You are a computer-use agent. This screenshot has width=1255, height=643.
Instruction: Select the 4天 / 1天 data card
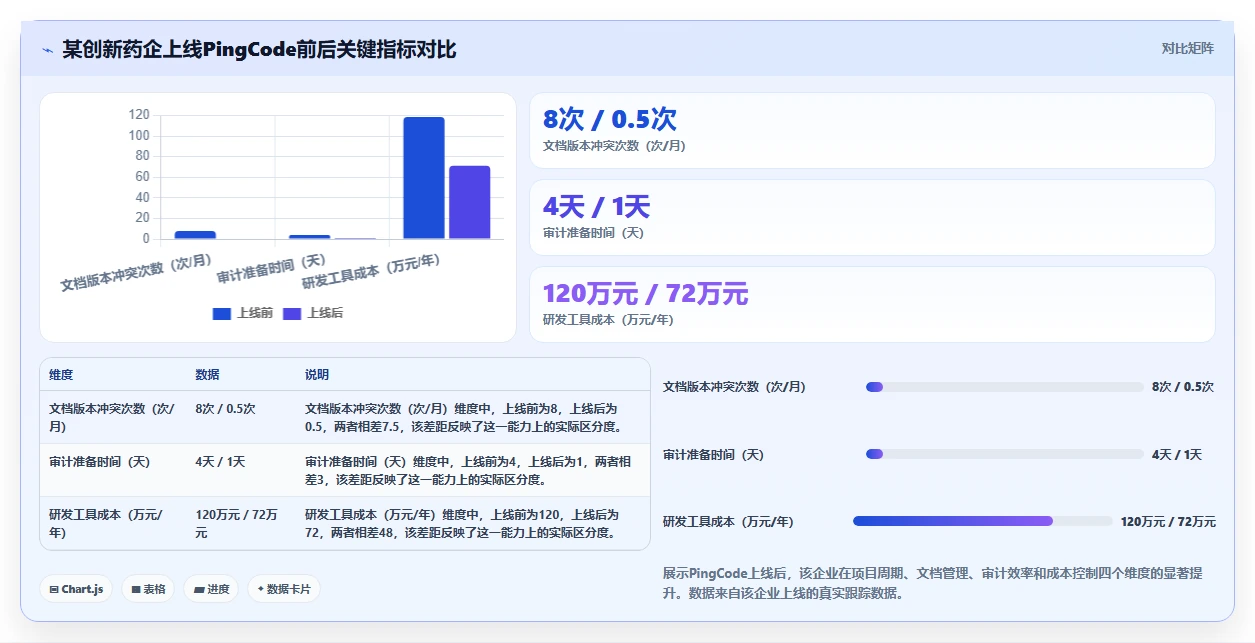872,217
